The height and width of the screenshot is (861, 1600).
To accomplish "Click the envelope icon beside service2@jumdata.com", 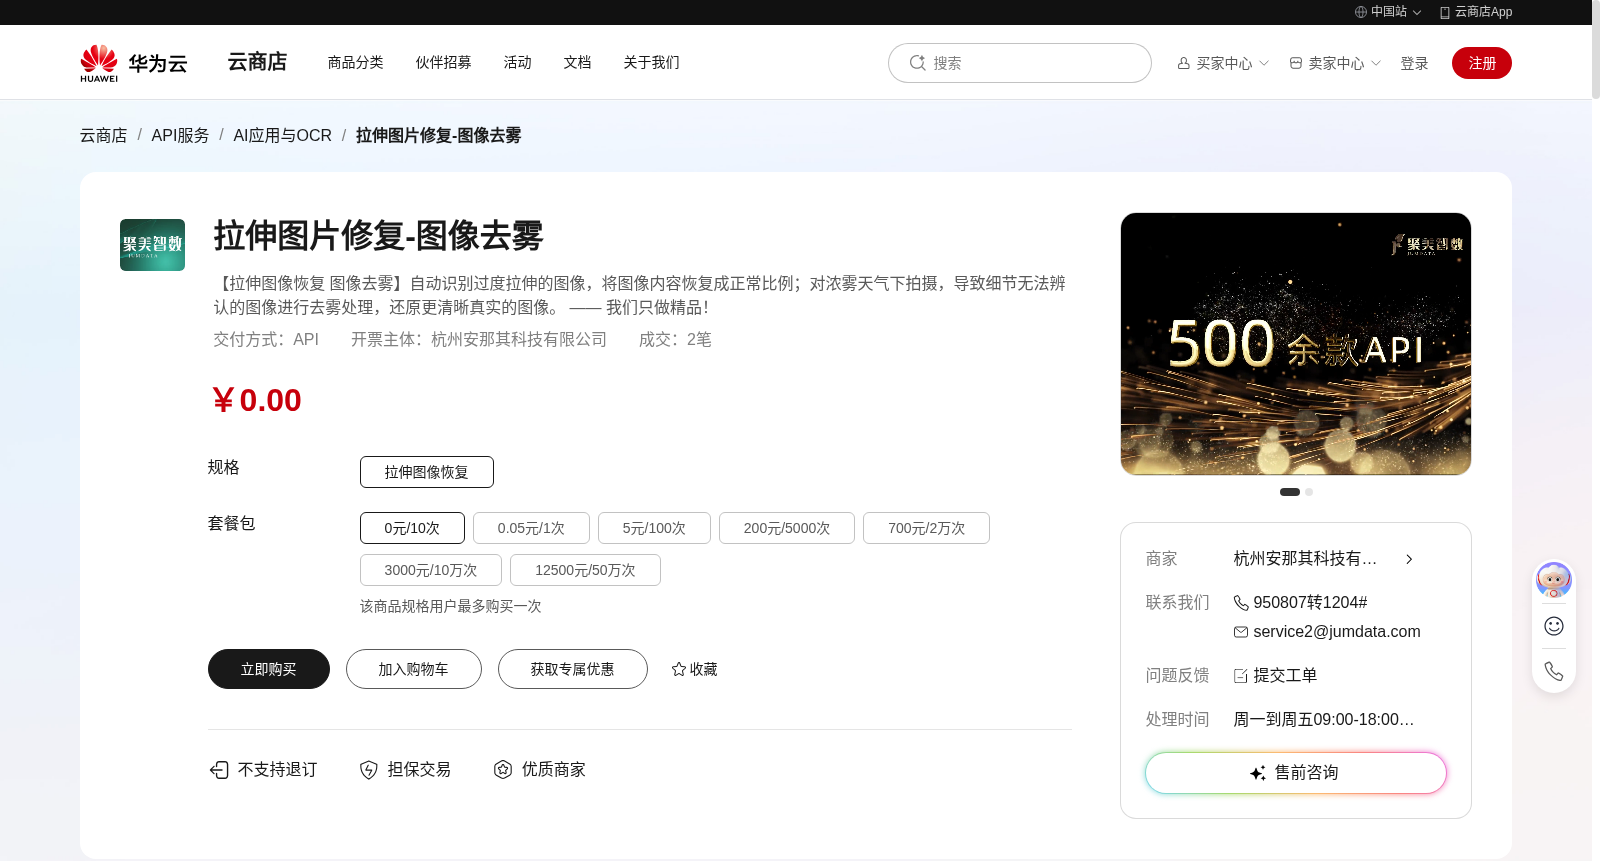I will [x=1241, y=632].
